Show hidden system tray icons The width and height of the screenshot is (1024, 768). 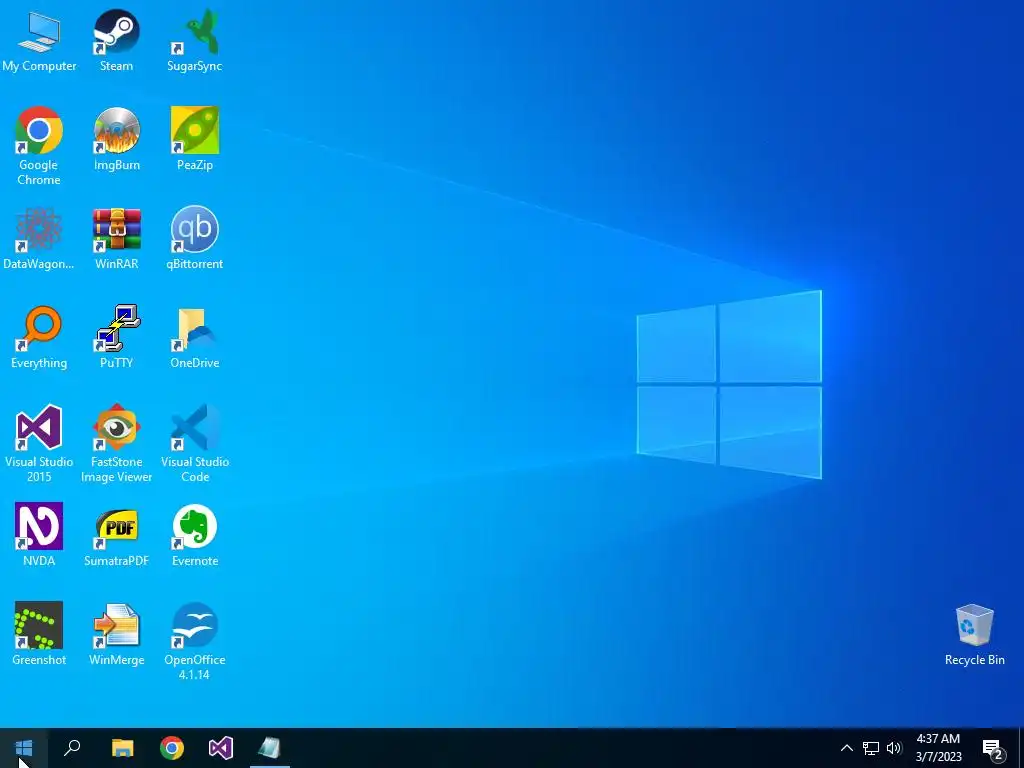click(x=846, y=748)
